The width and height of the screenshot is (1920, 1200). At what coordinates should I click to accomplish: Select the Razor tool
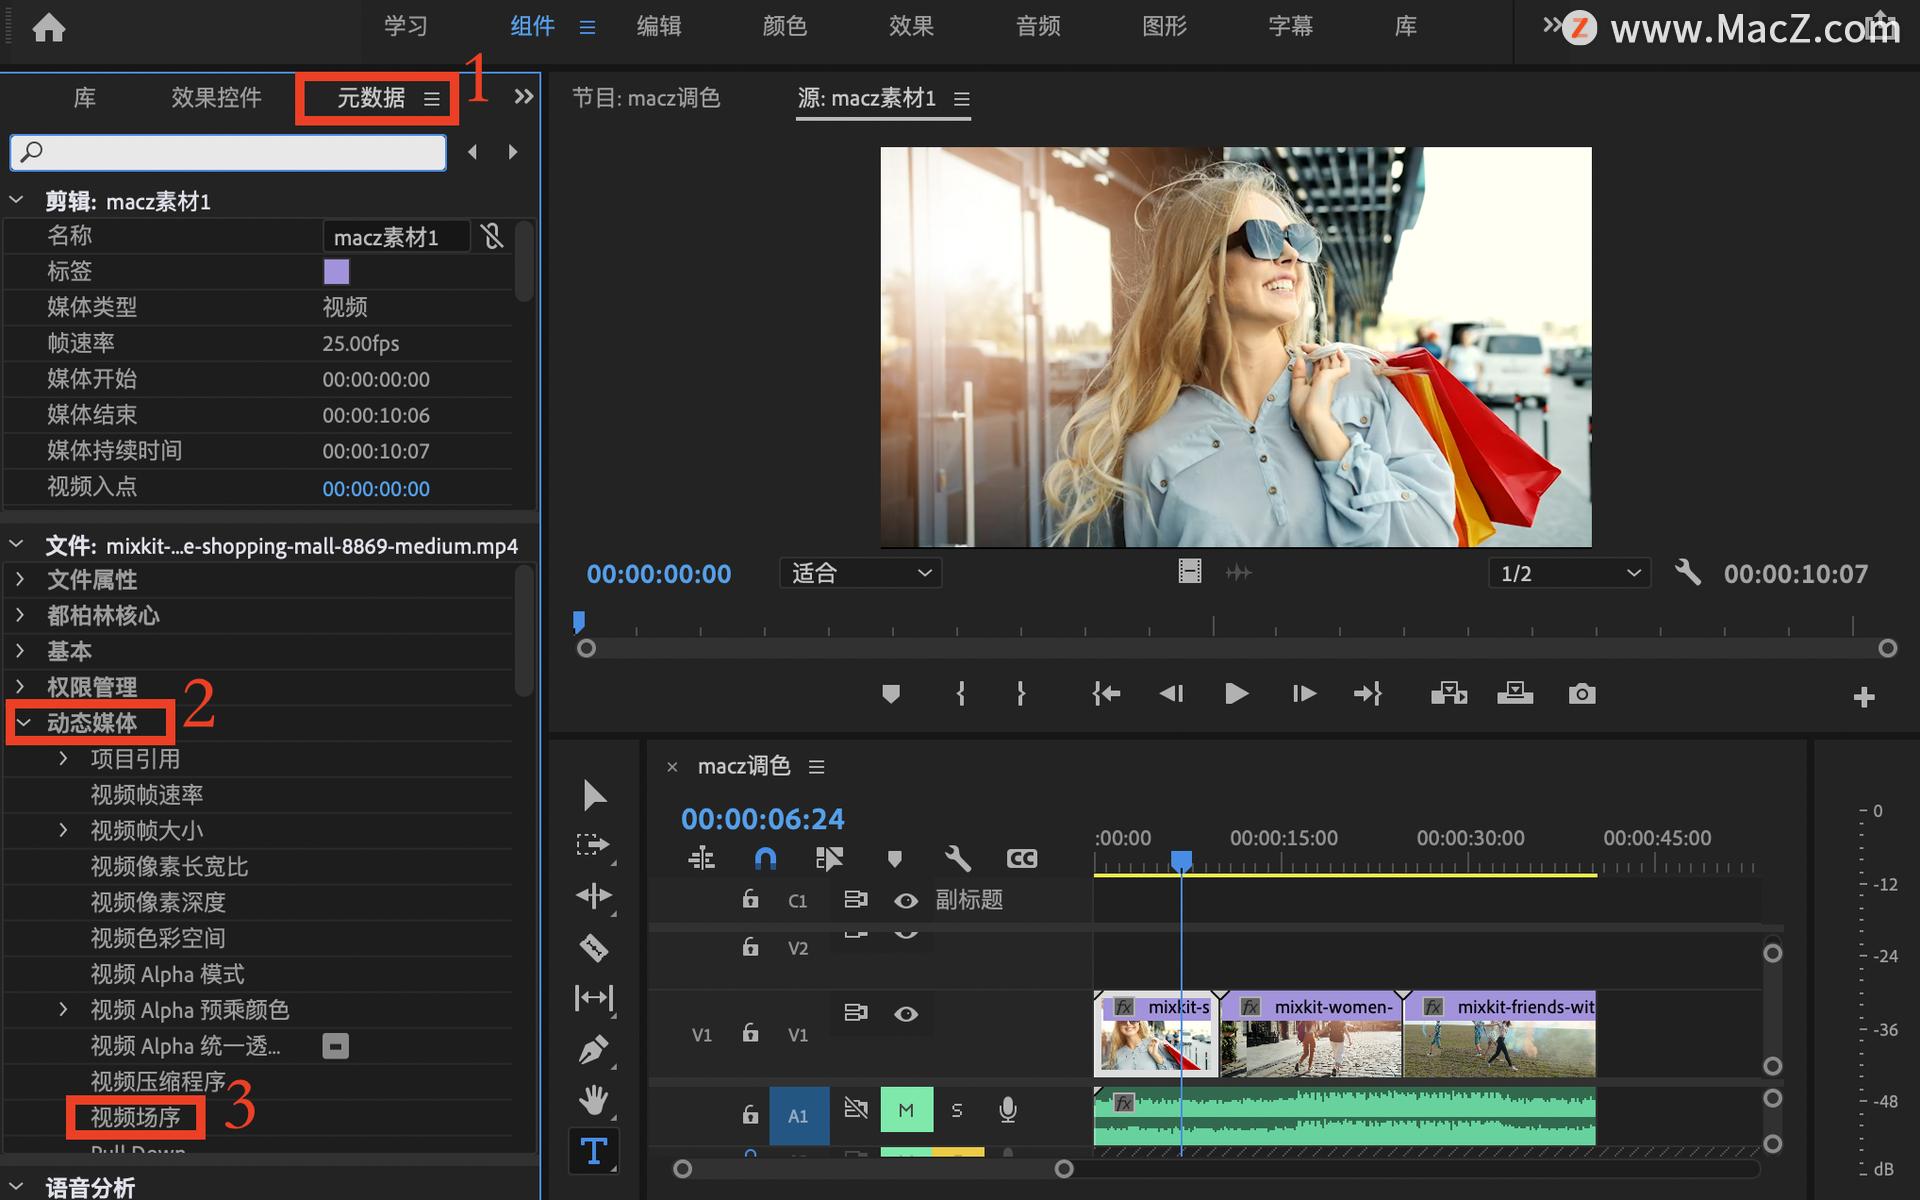pyautogui.click(x=594, y=947)
